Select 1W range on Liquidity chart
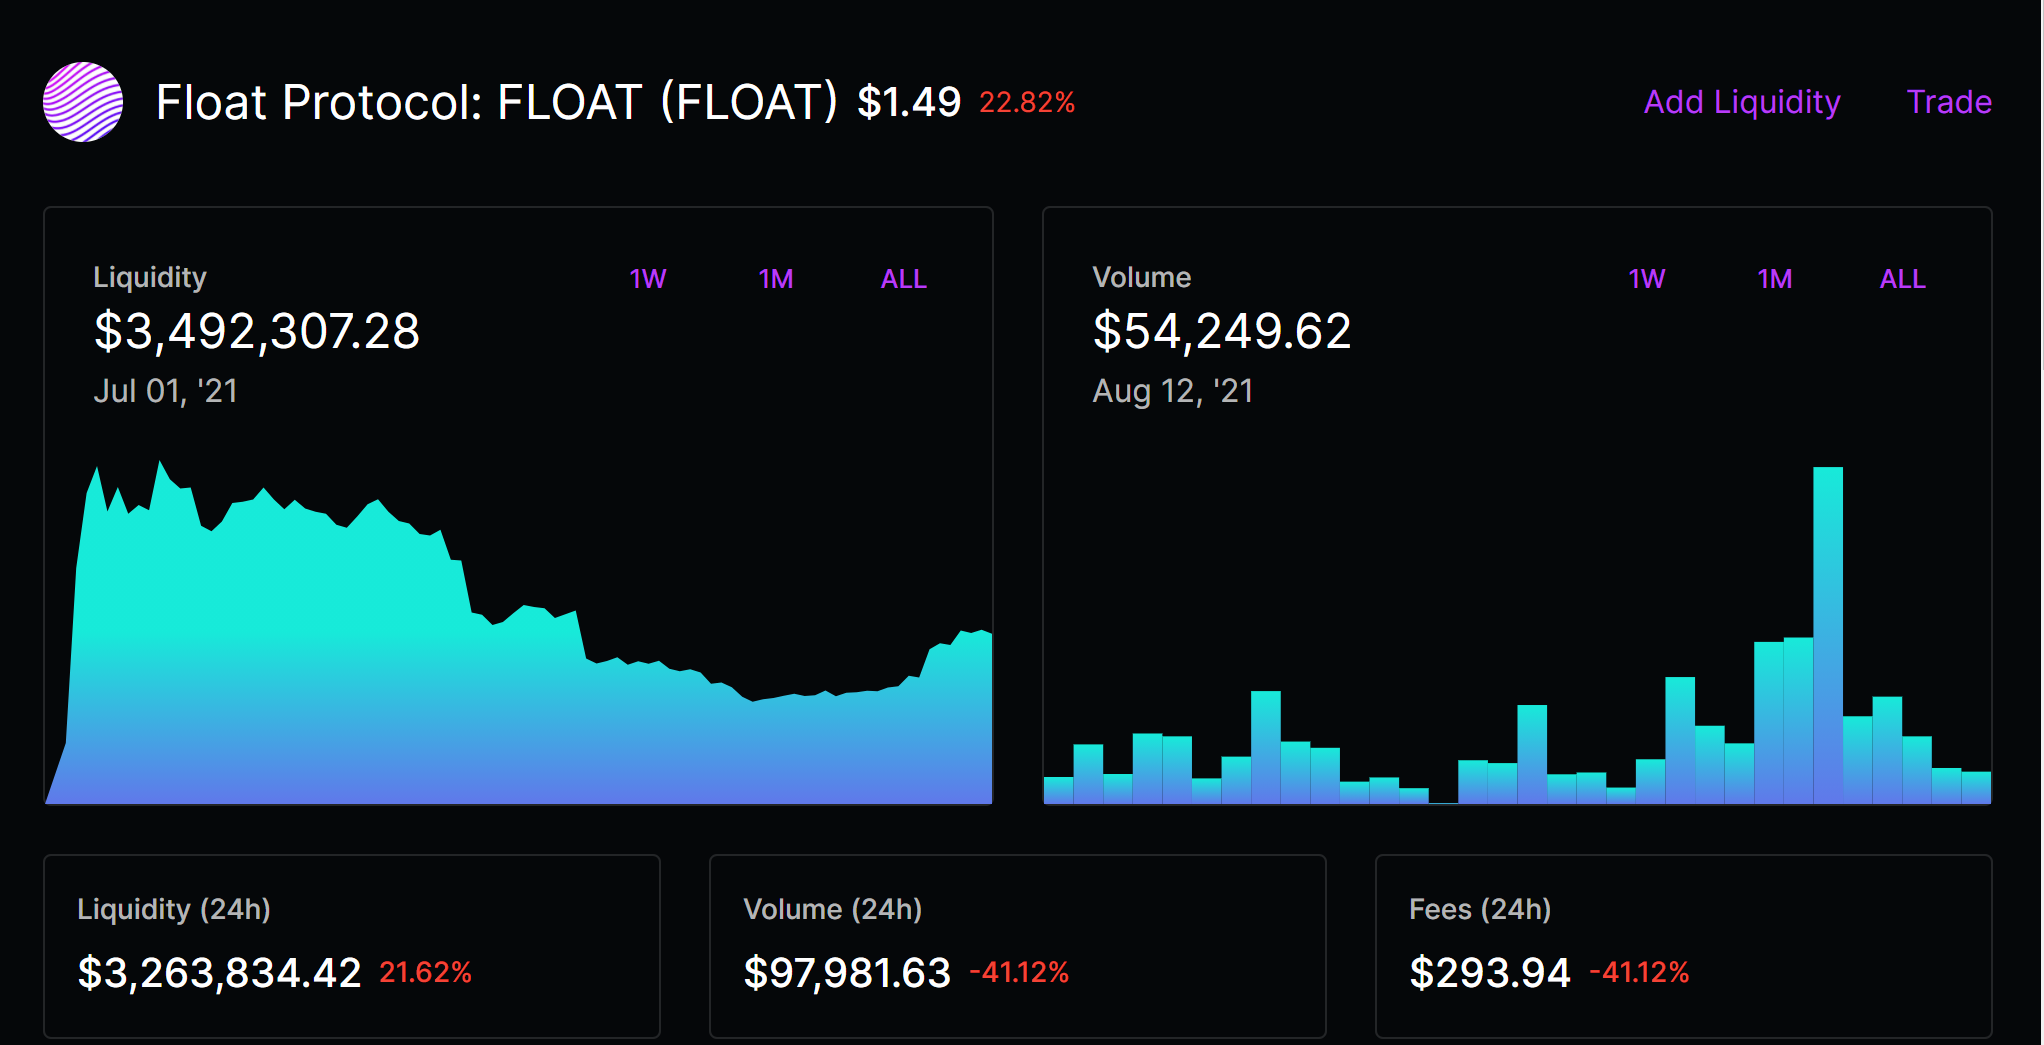 pyautogui.click(x=648, y=279)
